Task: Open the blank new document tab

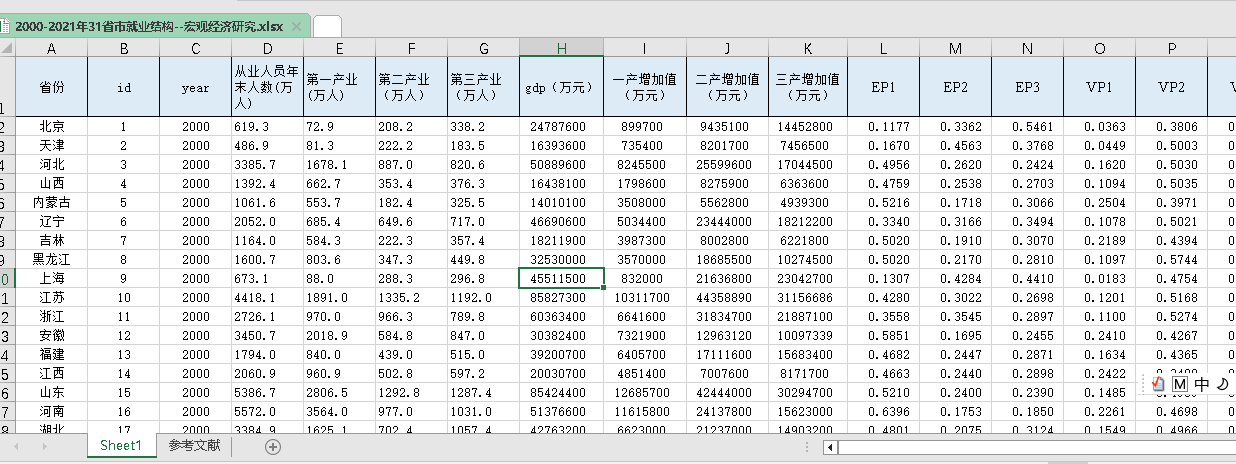Action: (x=327, y=26)
